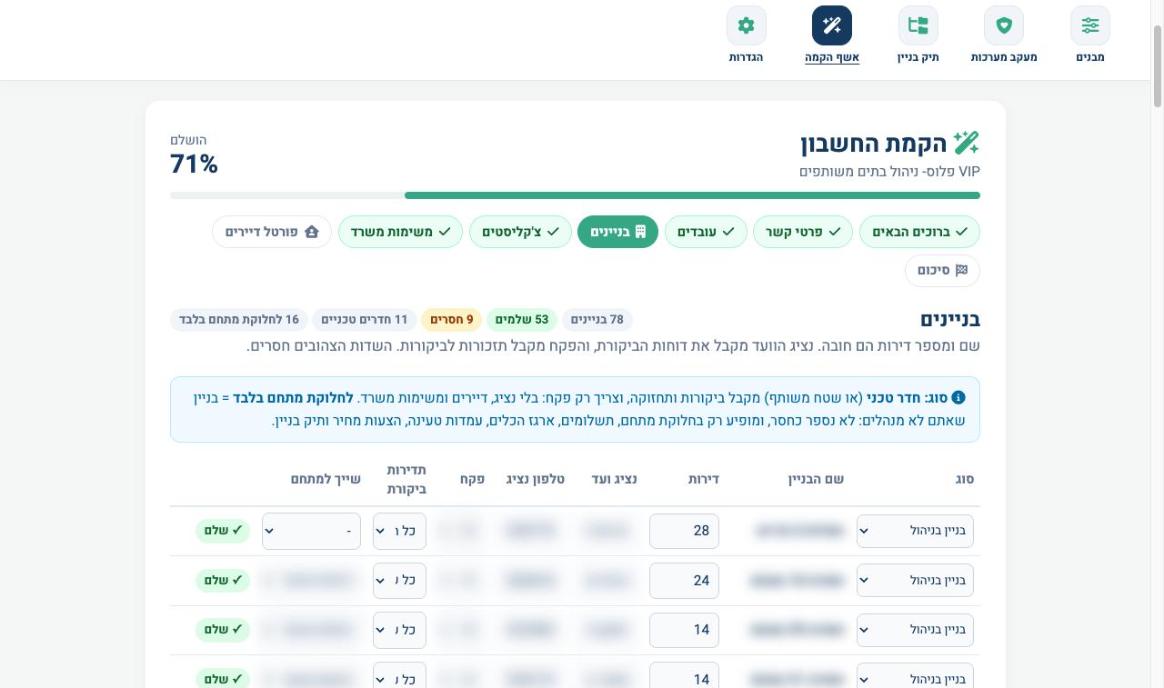
Task: Open שייך למתחם dropdown in 28-apartments row
Action: pyautogui.click(x=311, y=531)
